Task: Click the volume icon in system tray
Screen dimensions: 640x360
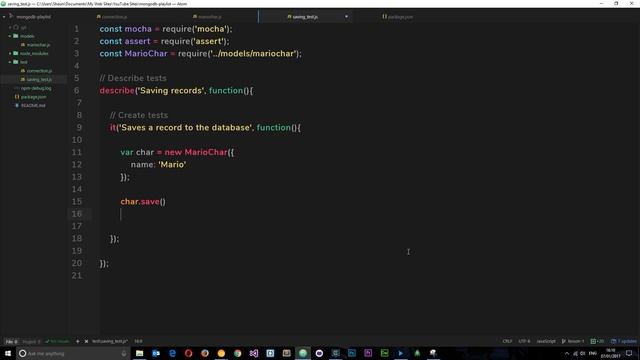Action: [583, 353]
